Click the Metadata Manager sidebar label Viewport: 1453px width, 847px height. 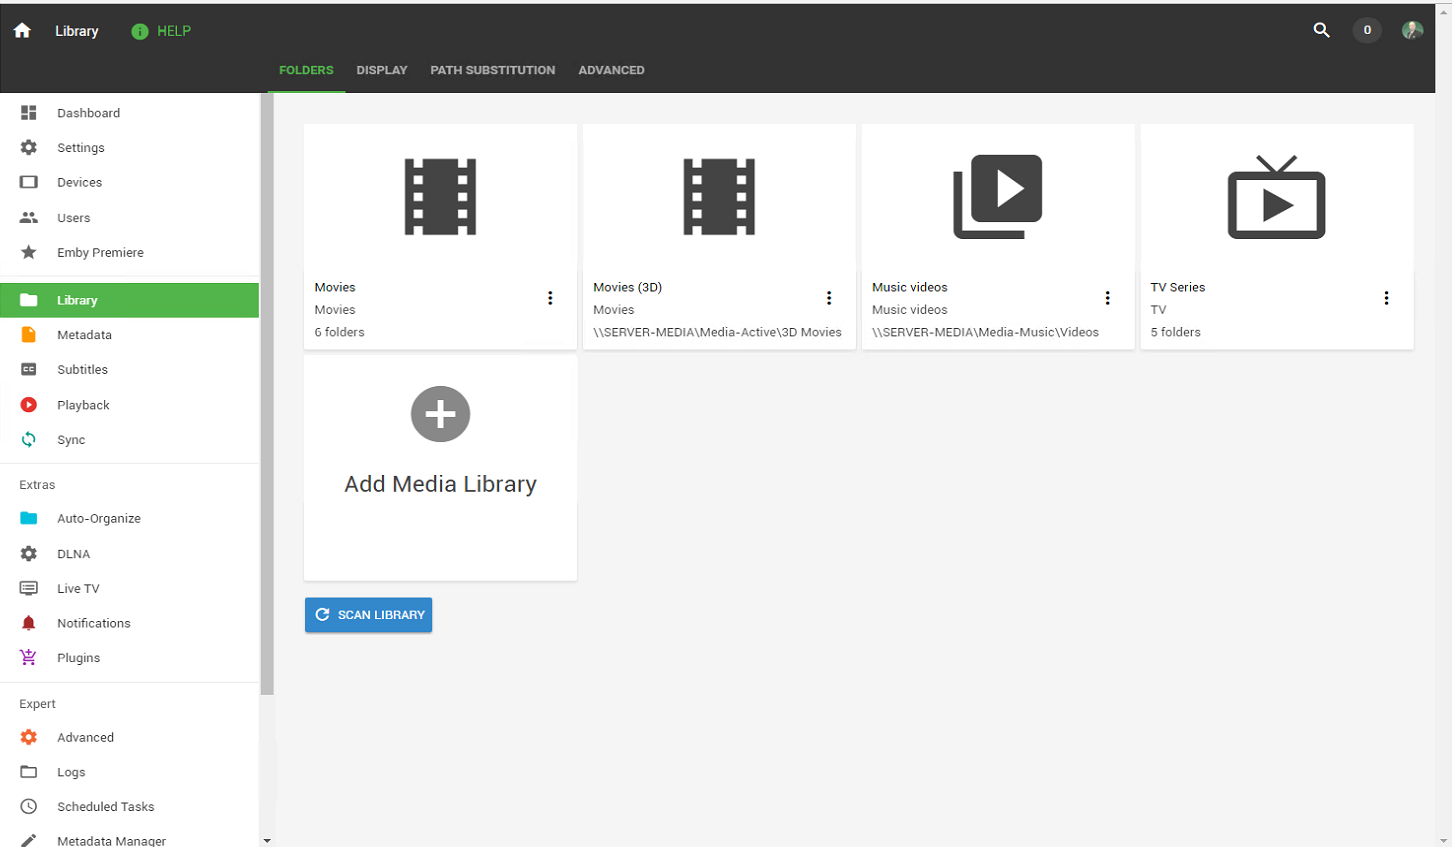111,841
